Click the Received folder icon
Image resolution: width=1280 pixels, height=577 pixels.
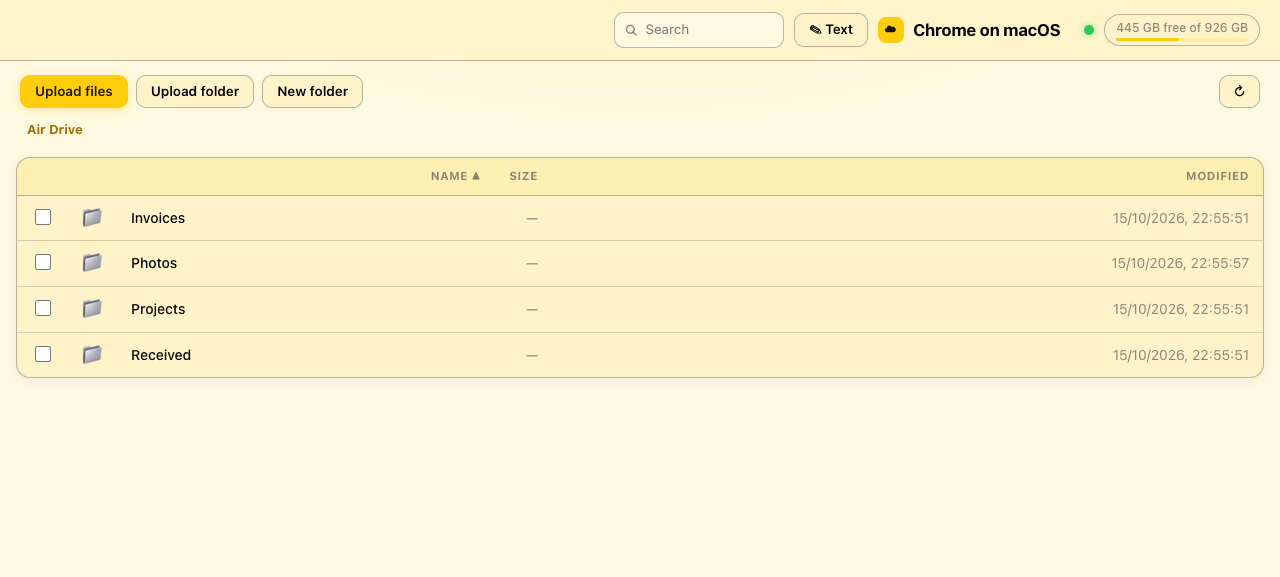click(x=92, y=354)
